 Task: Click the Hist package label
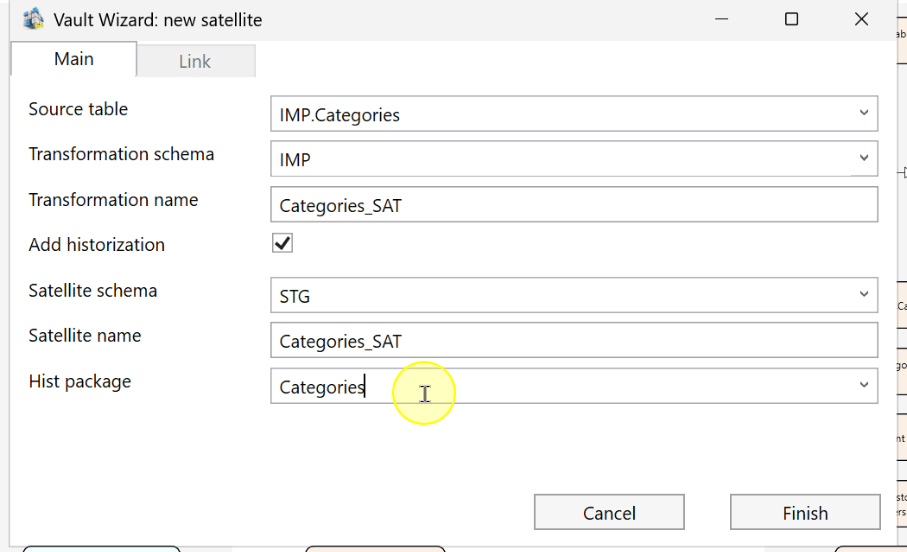80,381
